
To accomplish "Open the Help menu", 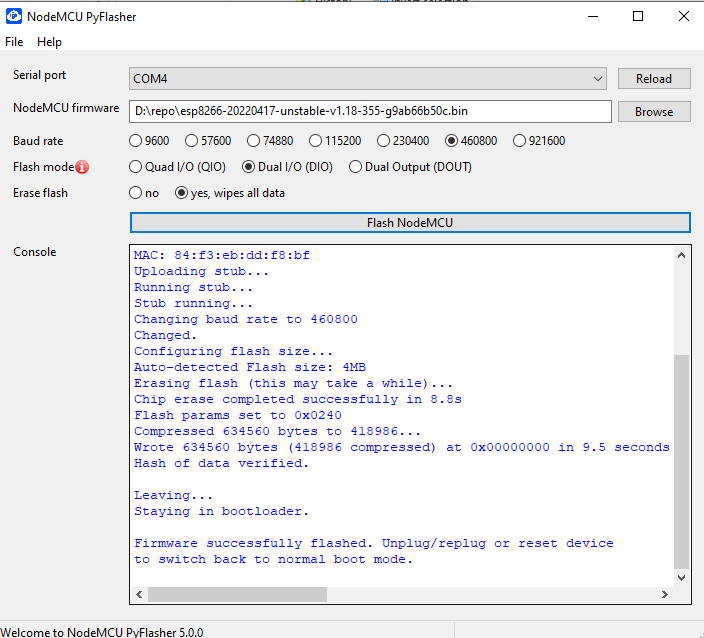I will click(x=49, y=42).
